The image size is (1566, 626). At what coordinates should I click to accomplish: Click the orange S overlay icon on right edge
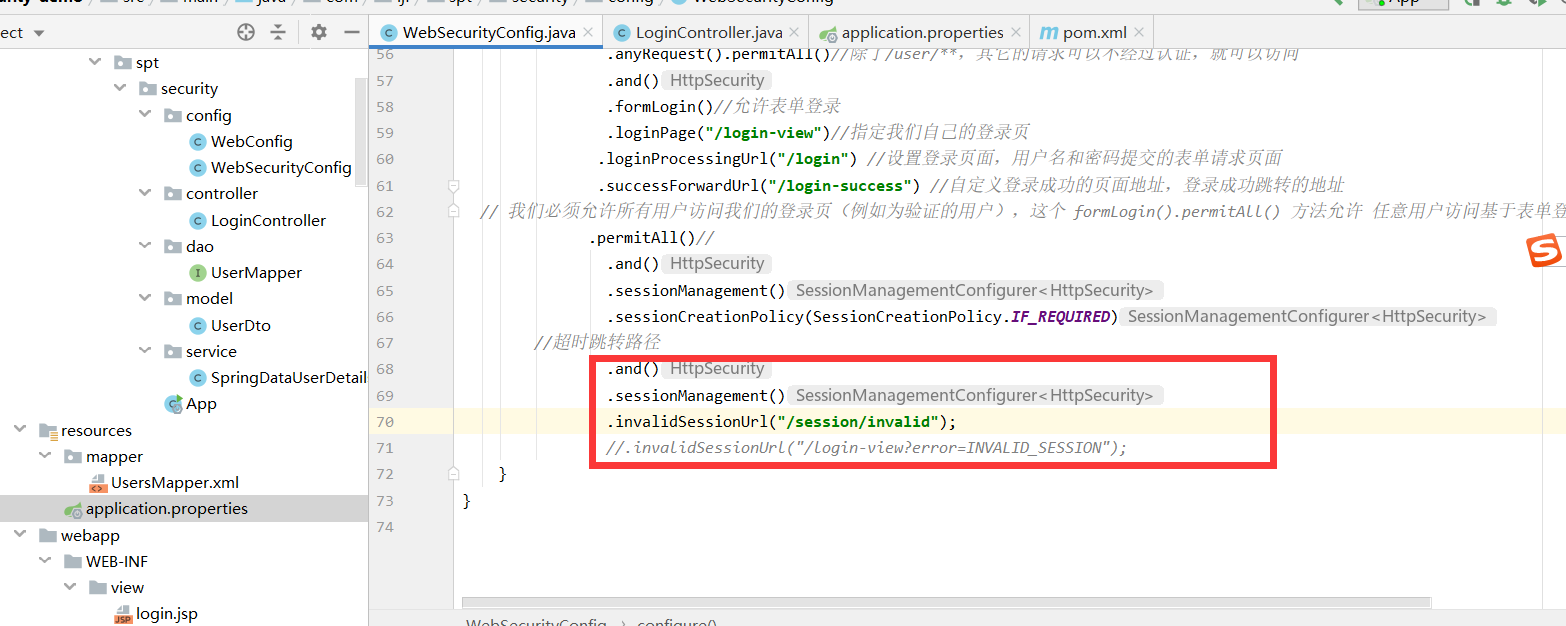(x=1546, y=251)
